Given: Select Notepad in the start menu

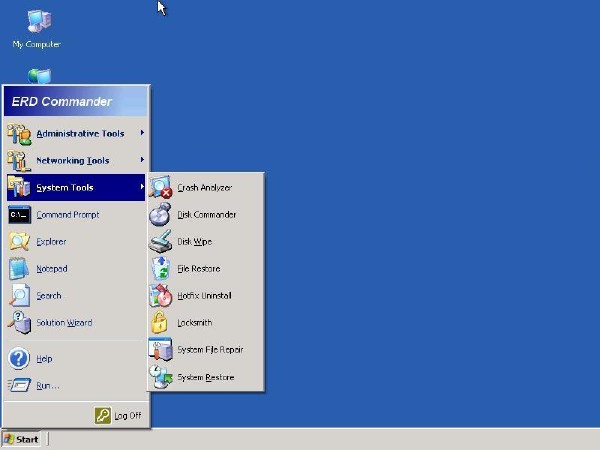Looking at the screenshot, I should point(54,269).
